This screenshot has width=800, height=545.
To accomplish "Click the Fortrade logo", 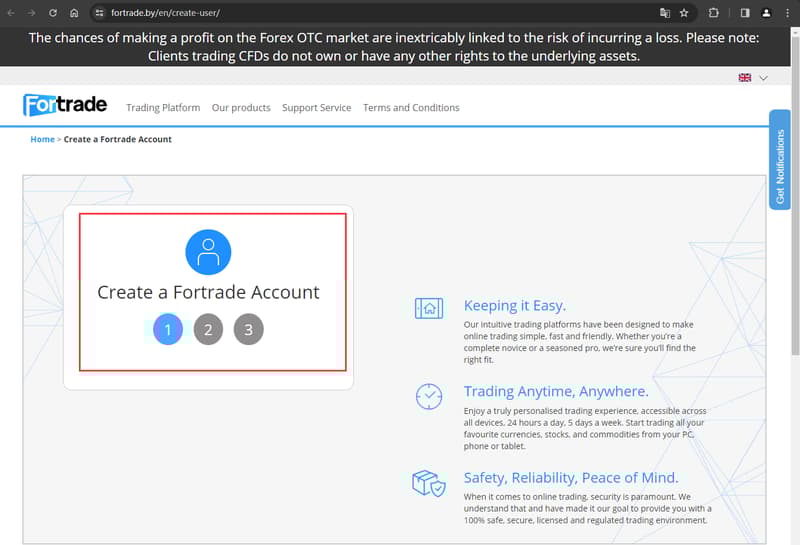I will click(x=66, y=106).
